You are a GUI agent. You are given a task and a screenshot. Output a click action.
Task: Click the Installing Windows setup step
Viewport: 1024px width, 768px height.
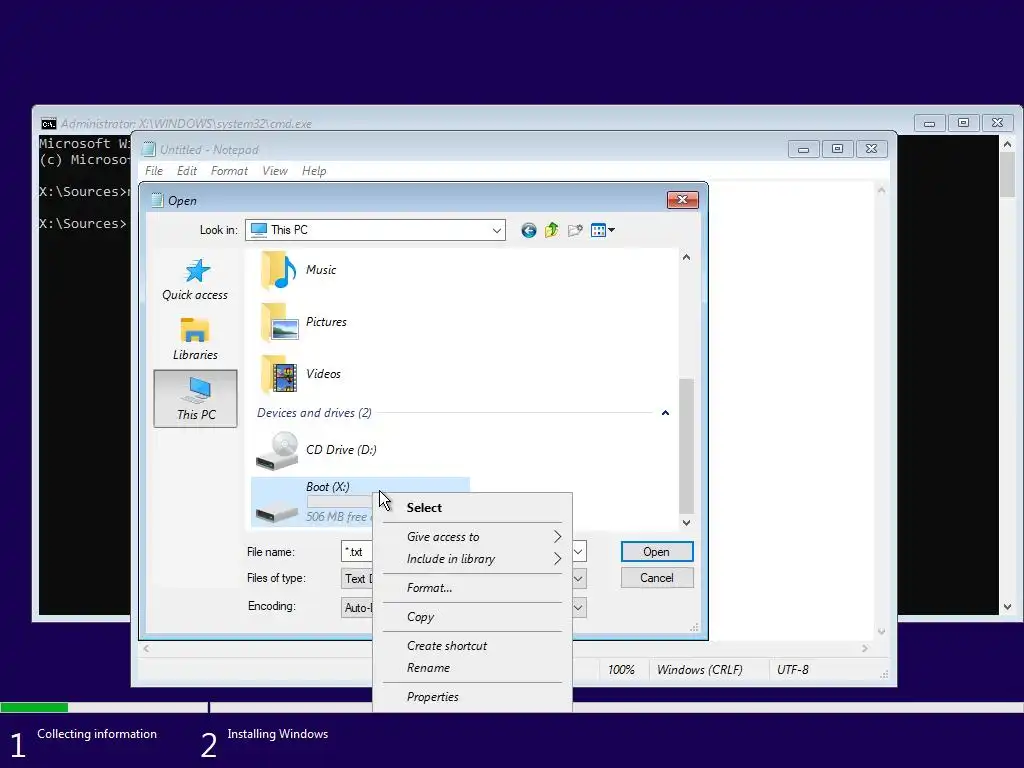[278, 734]
